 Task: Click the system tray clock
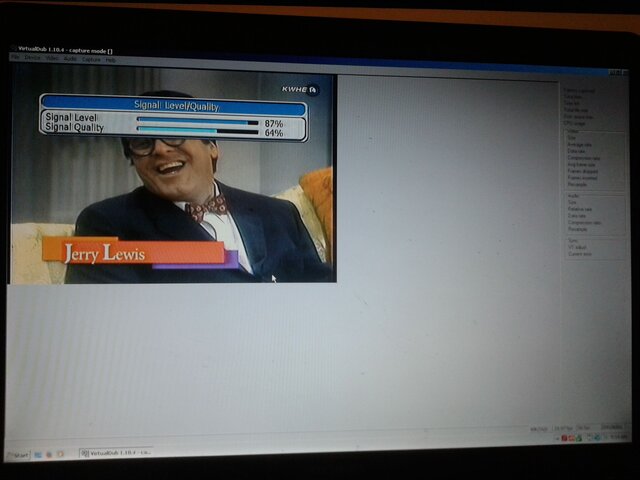click(x=620, y=437)
